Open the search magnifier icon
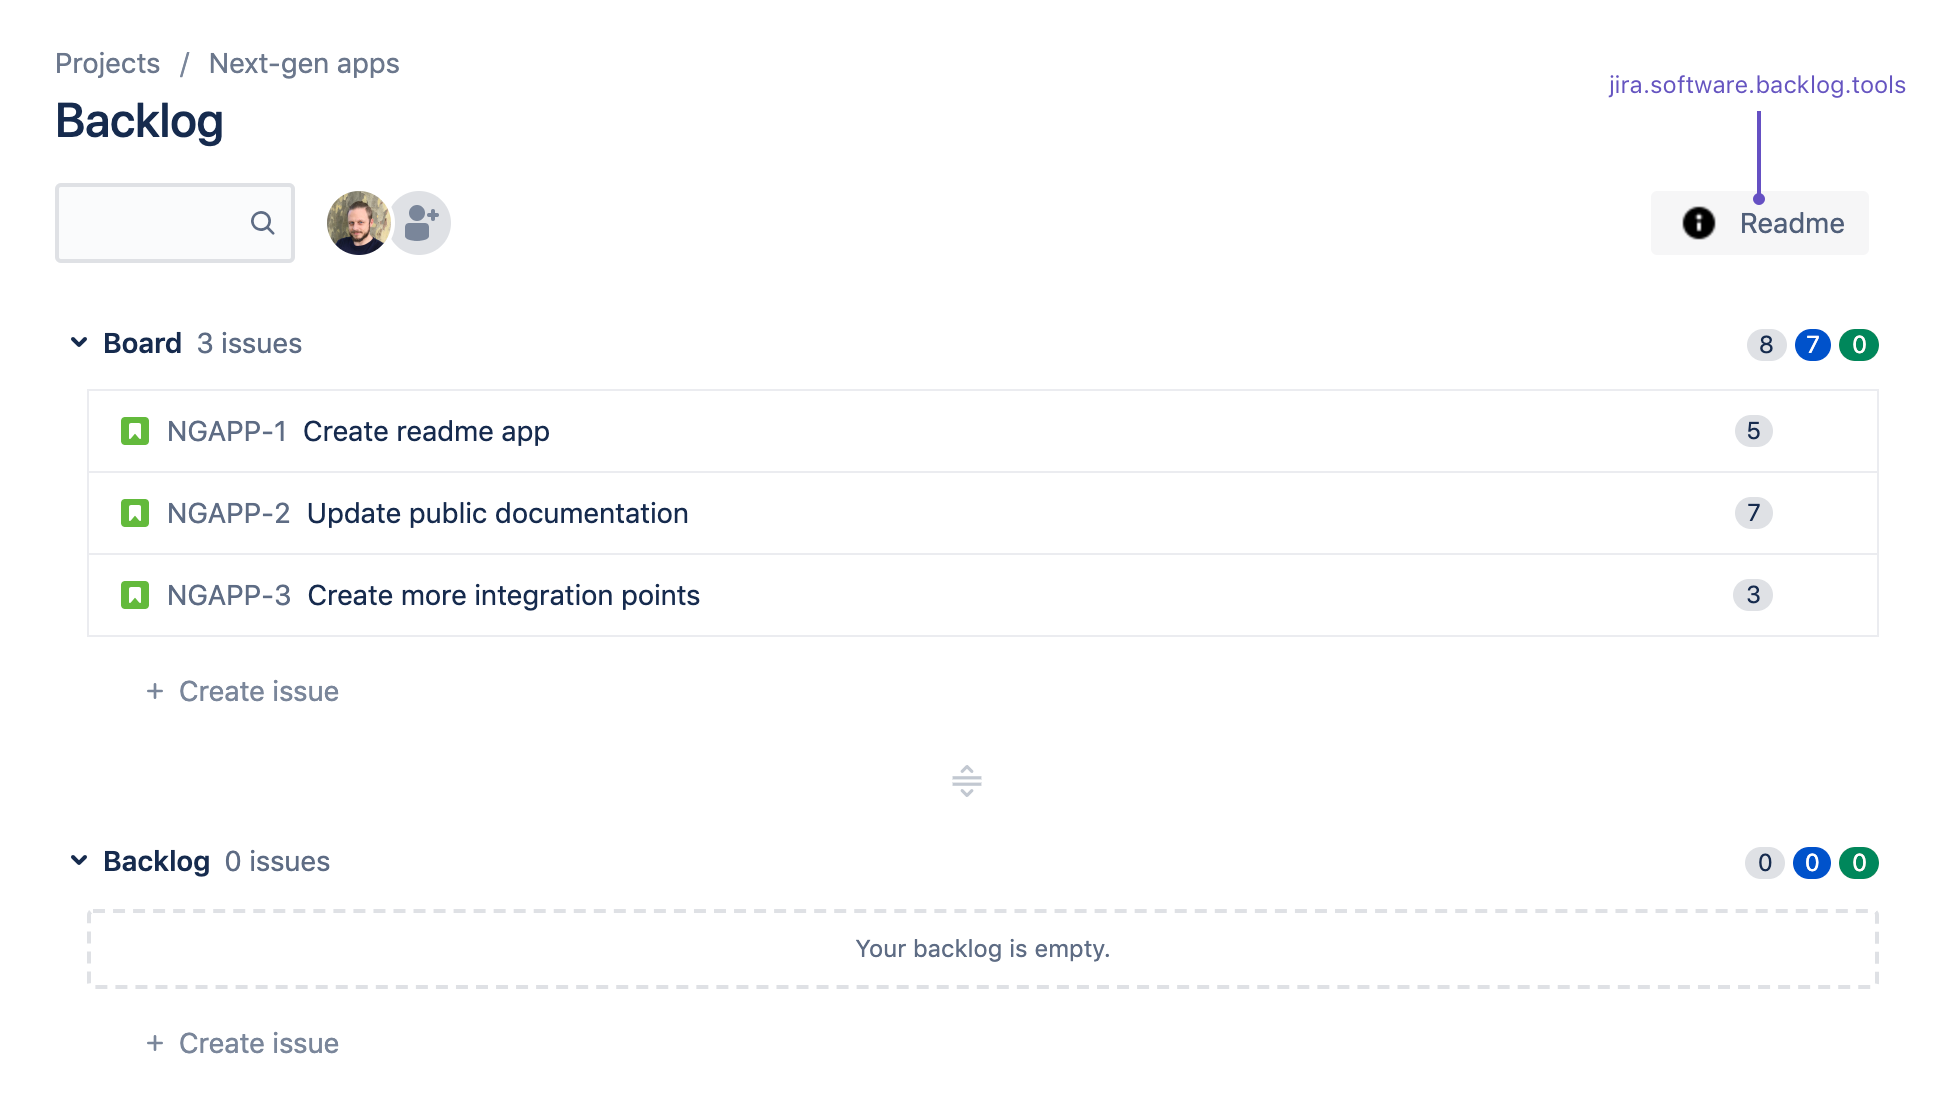The image size is (1942, 1104). (262, 223)
